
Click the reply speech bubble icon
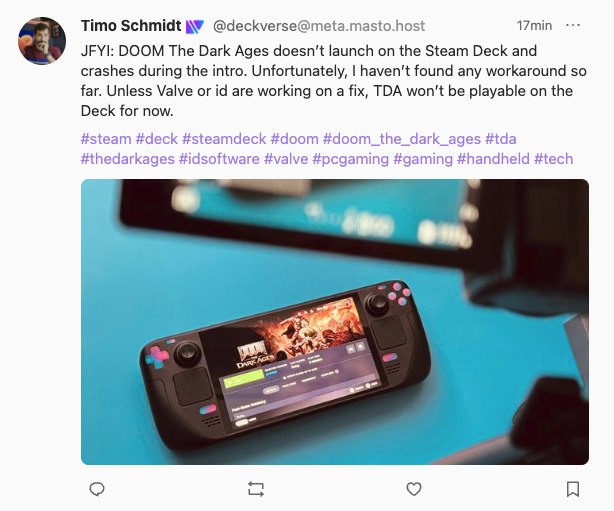[x=97, y=489]
